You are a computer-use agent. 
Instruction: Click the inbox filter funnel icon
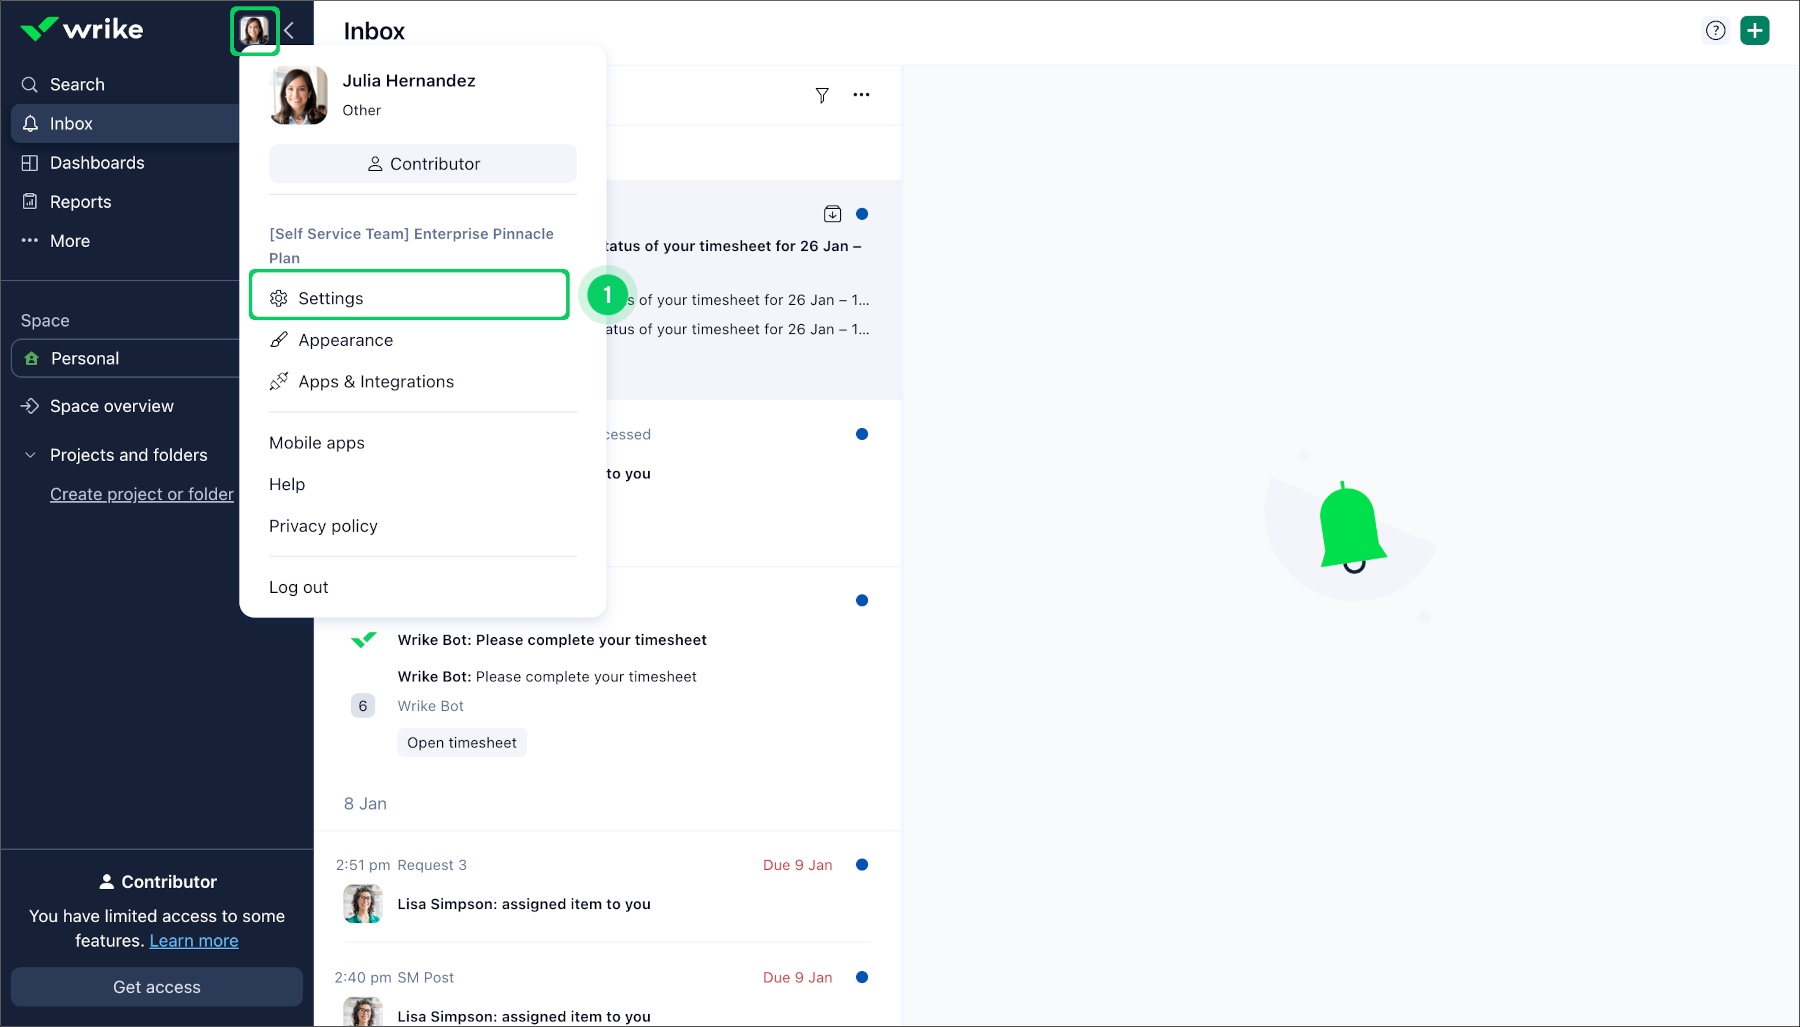tap(822, 95)
